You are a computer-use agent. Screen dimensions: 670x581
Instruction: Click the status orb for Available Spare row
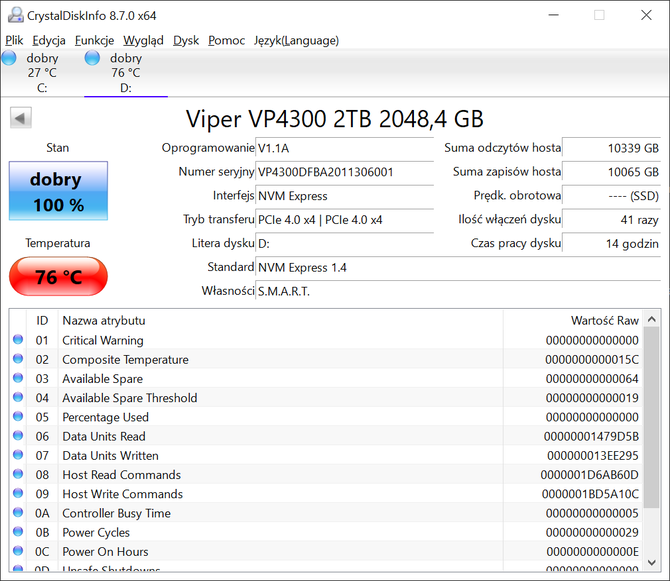pos(18,378)
